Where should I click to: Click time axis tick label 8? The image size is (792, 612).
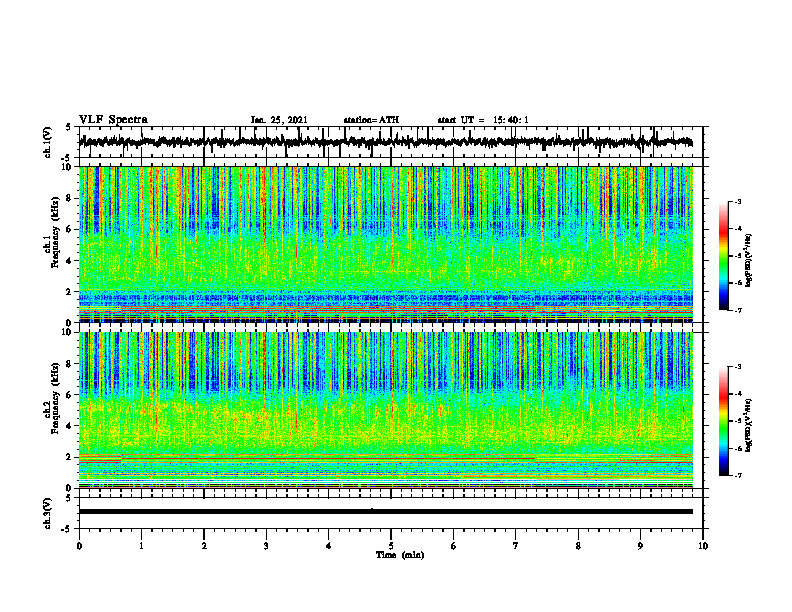(578, 546)
